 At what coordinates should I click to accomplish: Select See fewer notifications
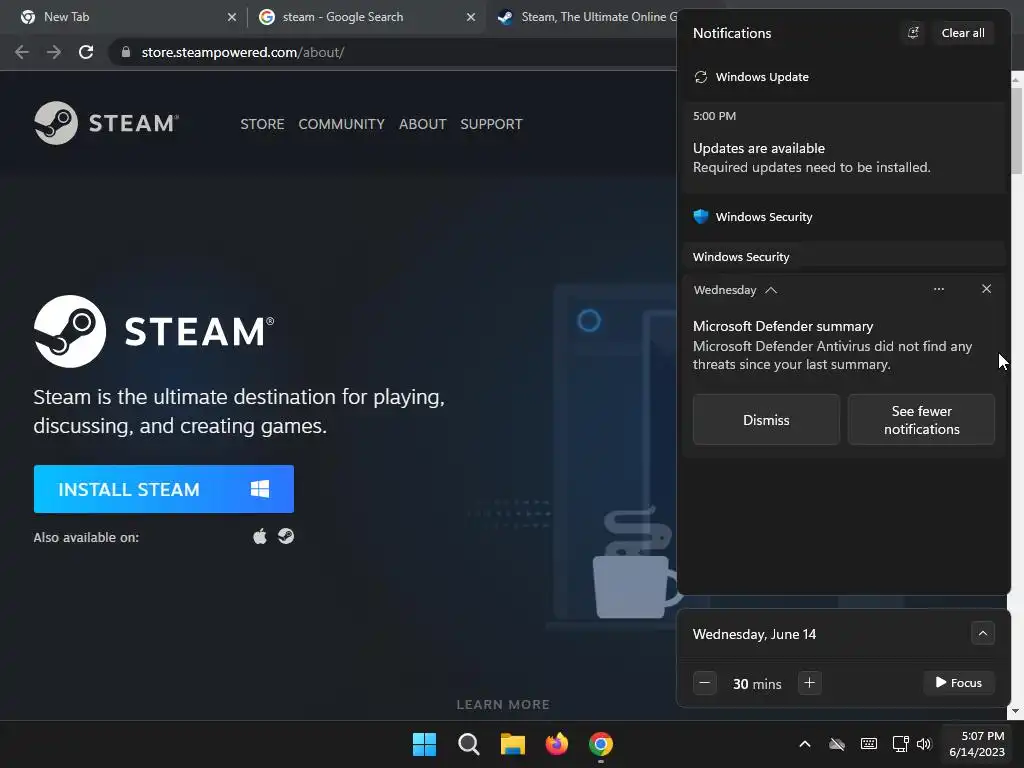coord(921,420)
